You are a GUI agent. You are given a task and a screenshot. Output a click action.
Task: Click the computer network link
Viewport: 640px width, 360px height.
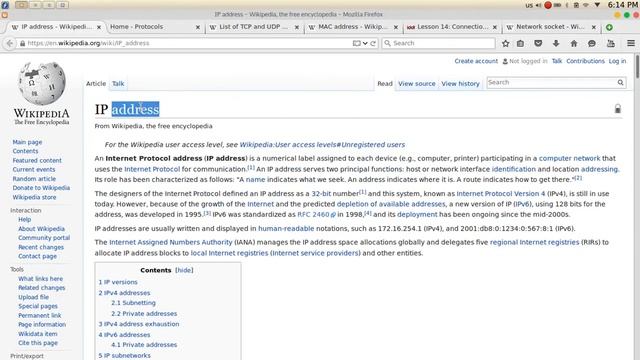click(x=569, y=158)
